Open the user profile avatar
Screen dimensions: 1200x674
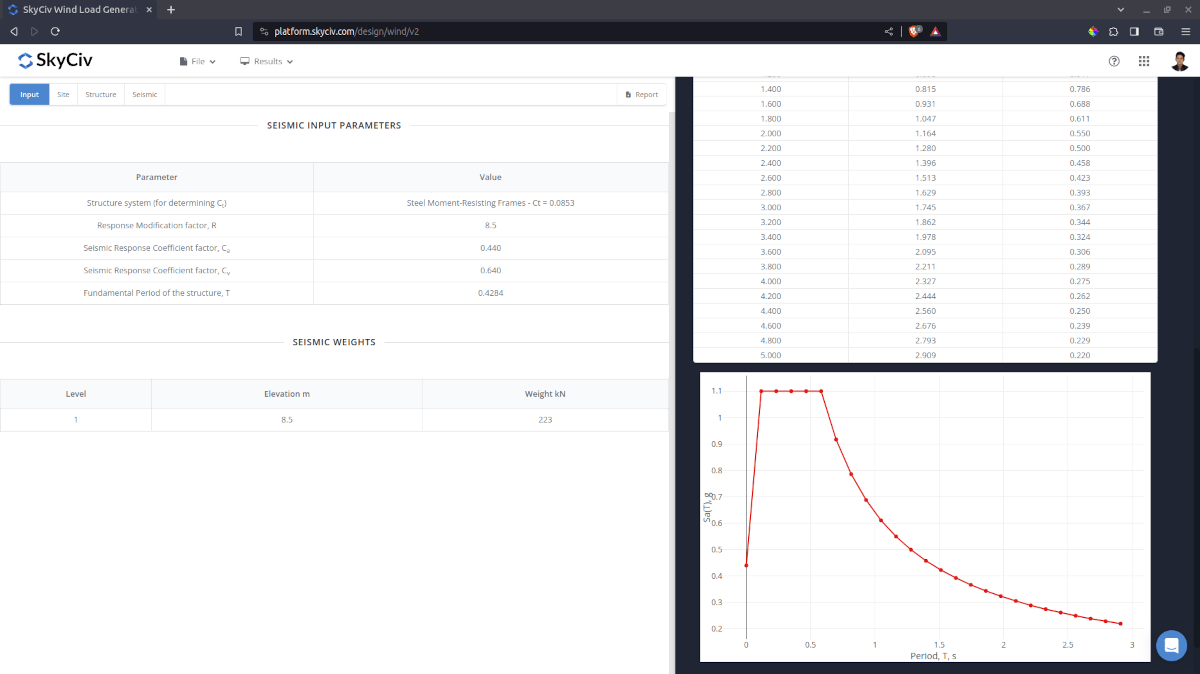(1180, 61)
